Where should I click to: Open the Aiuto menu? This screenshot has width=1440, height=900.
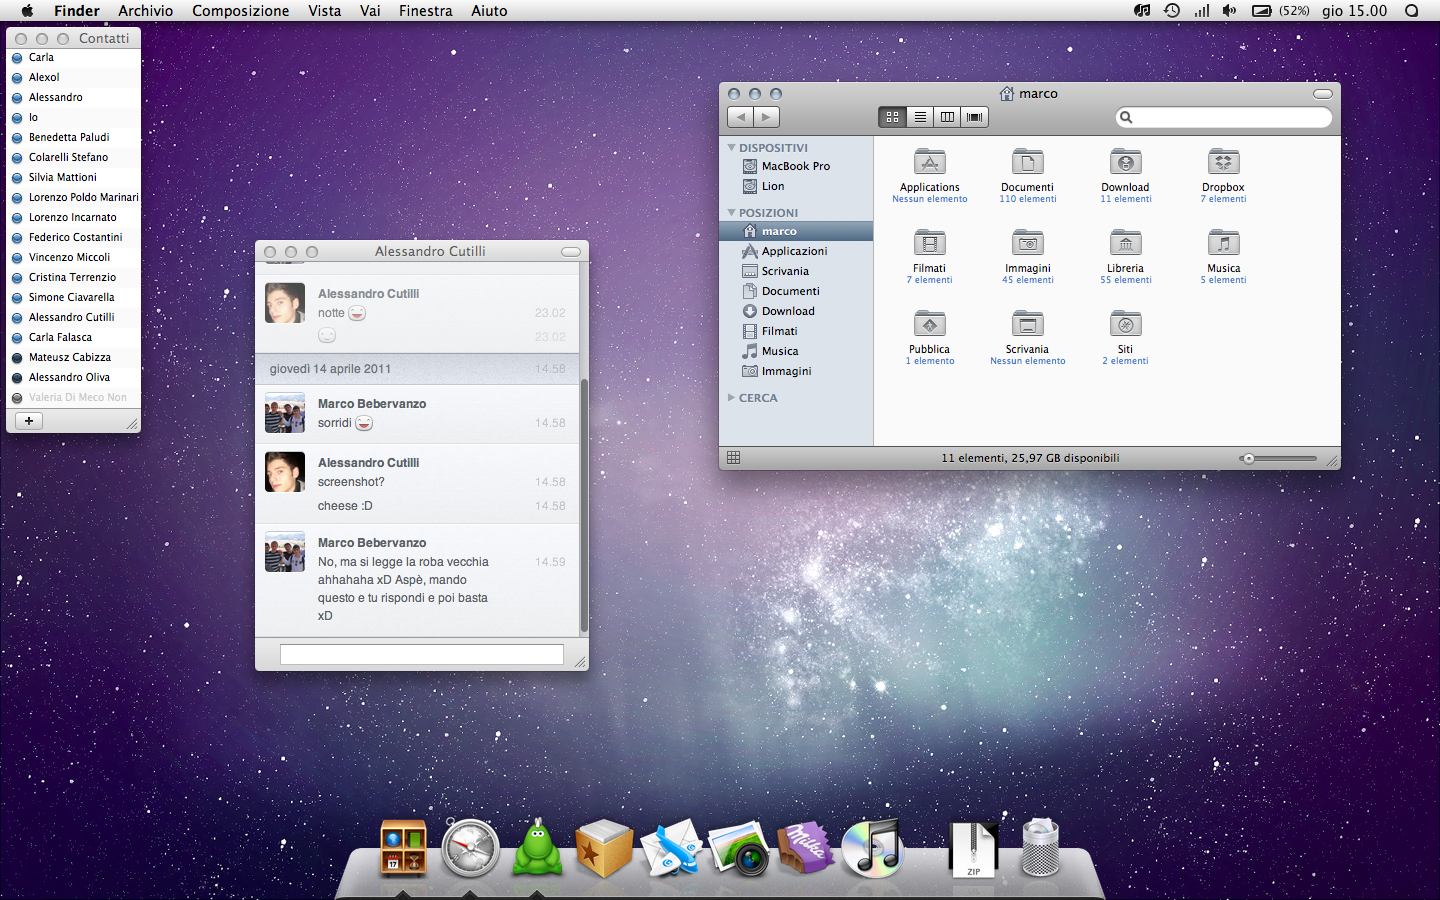coord(489,11)
